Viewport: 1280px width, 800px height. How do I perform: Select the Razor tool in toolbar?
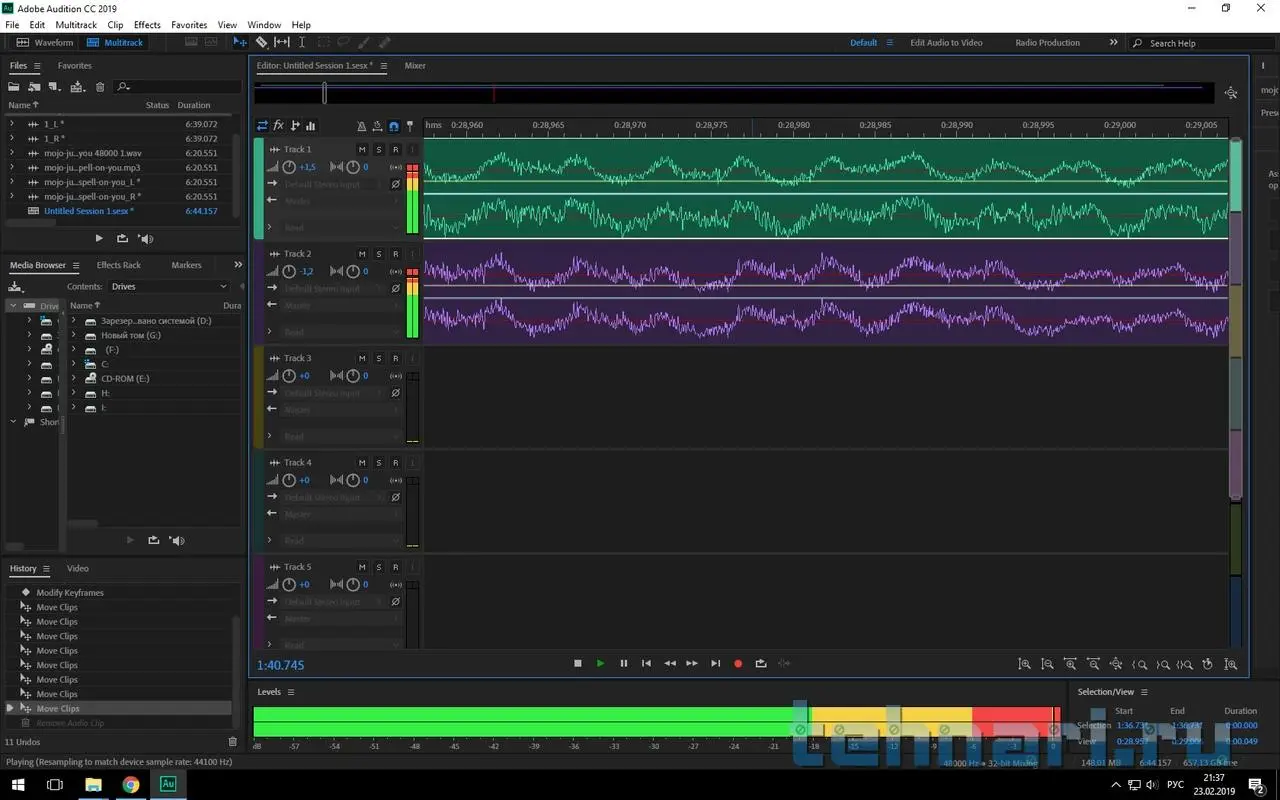pyautogui.click(x=261, y=43)
